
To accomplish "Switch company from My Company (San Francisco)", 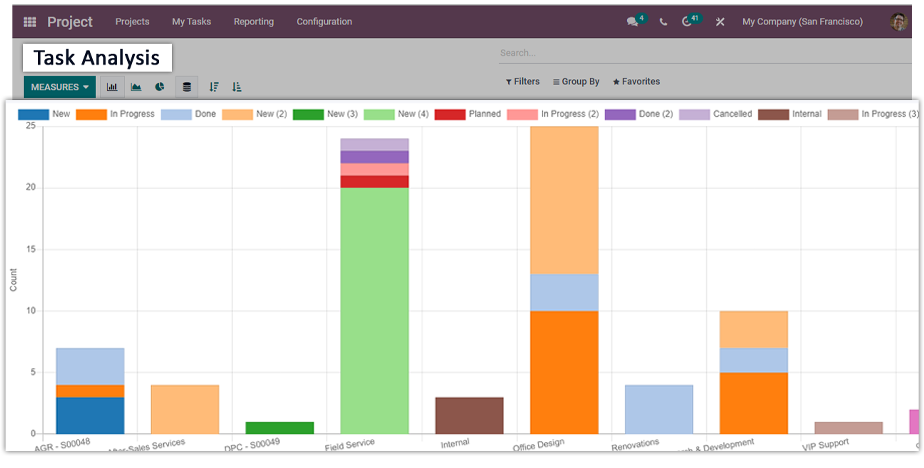I will tap(802, 22).
